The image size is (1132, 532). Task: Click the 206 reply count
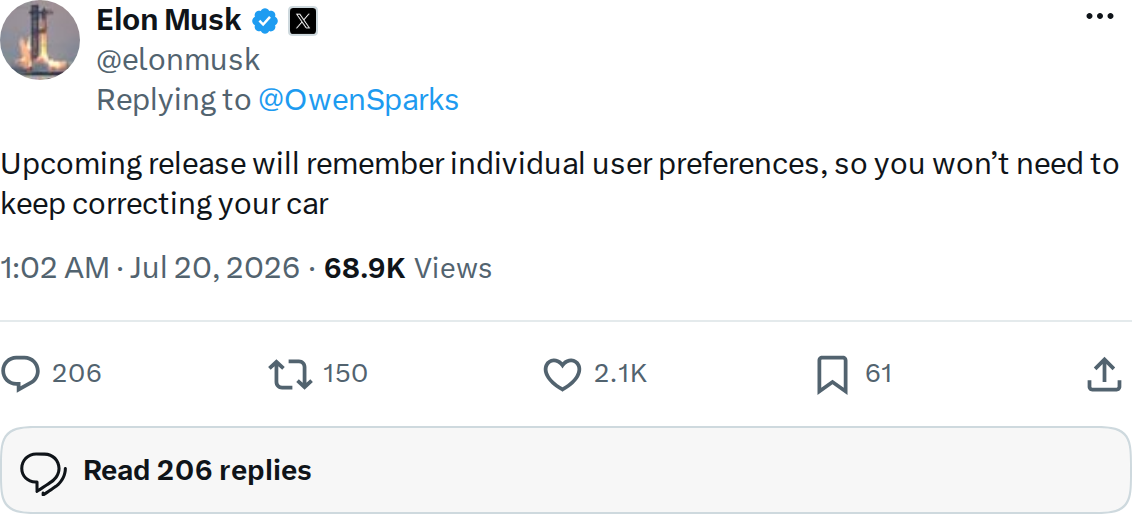[x=77, y=374]
